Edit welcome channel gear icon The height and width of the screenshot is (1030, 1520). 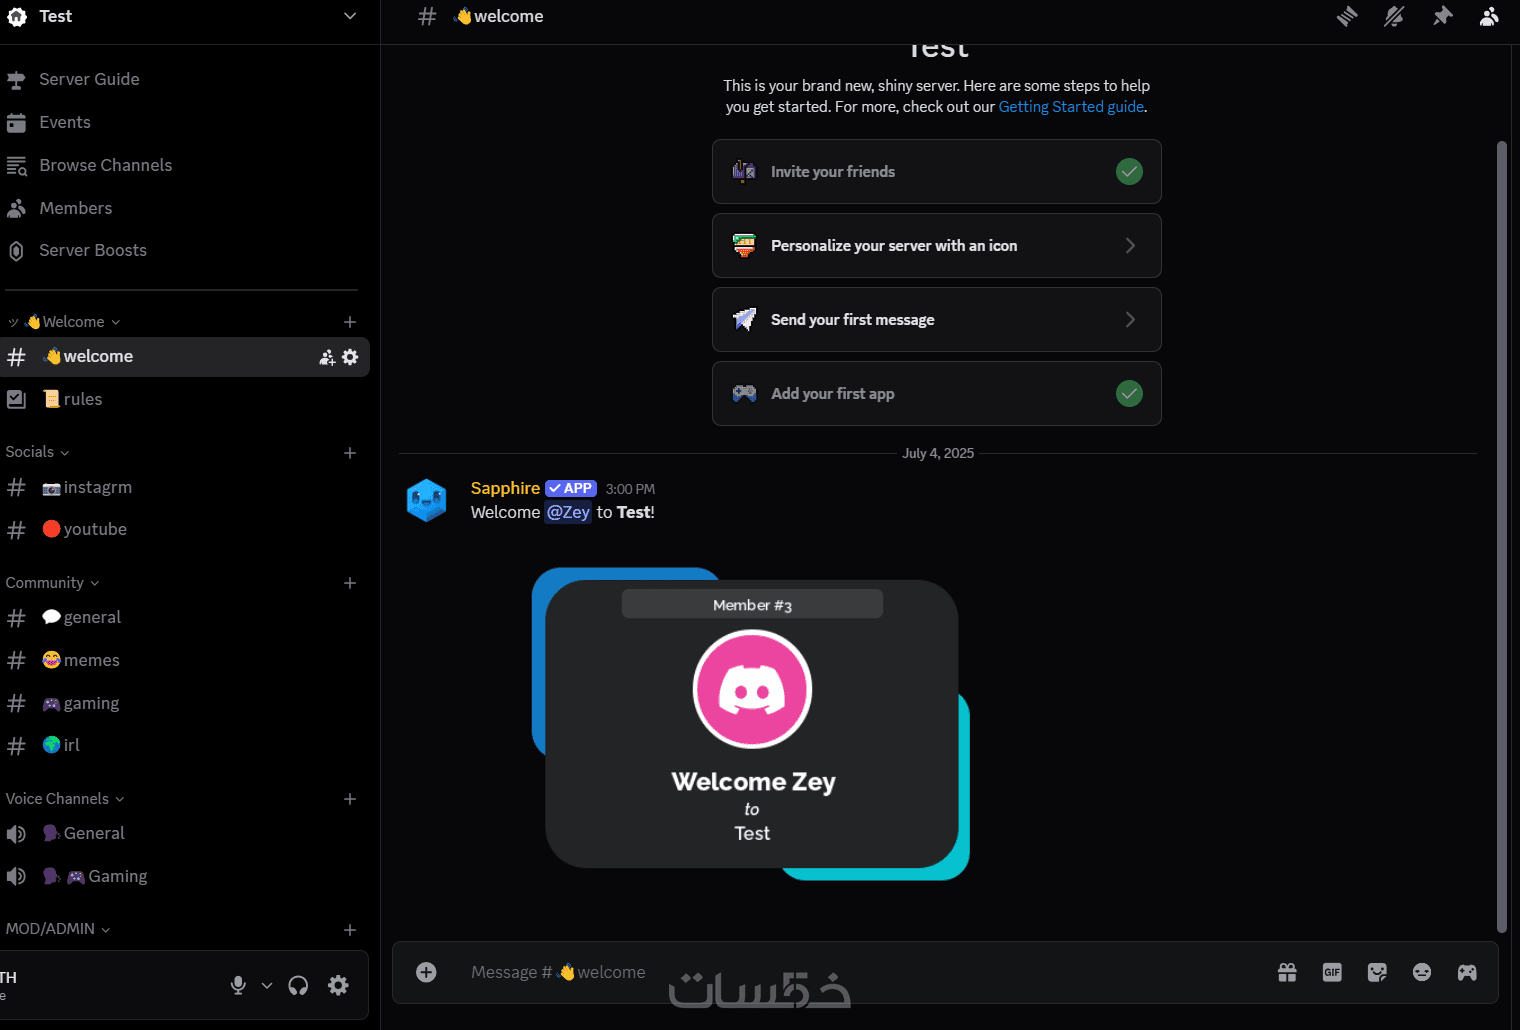coord(350,357)
